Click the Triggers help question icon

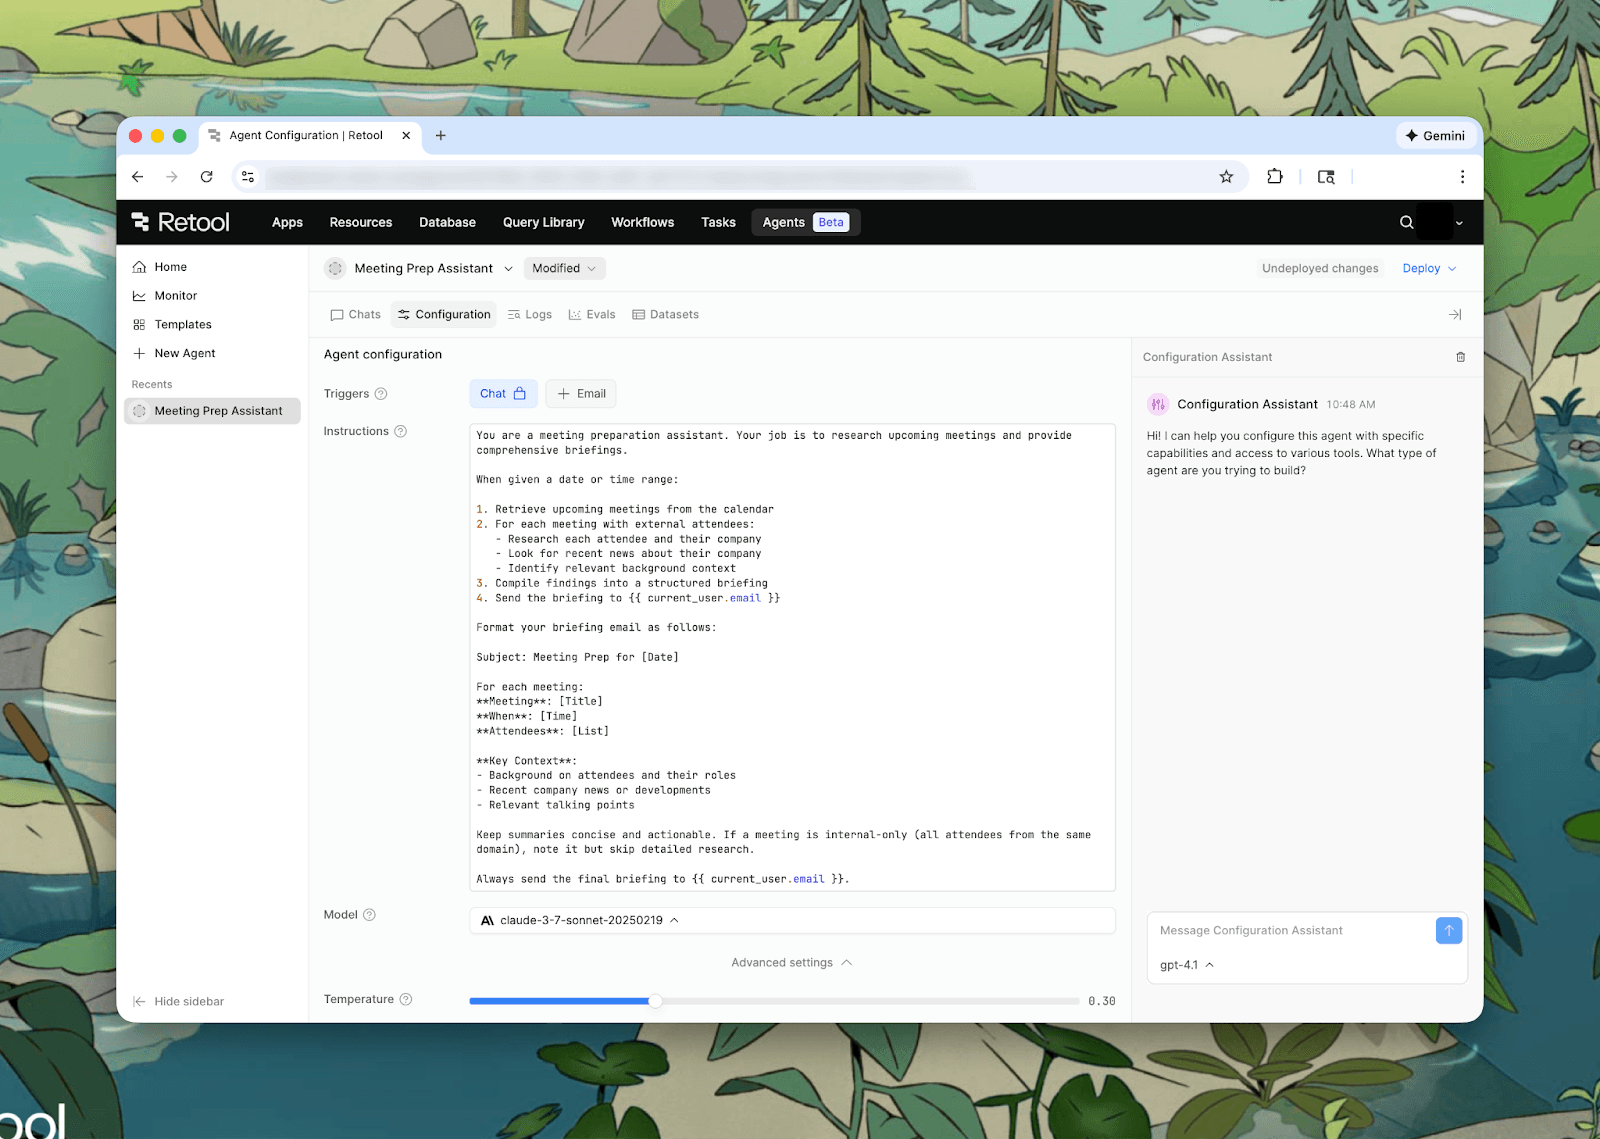(381, 394)
